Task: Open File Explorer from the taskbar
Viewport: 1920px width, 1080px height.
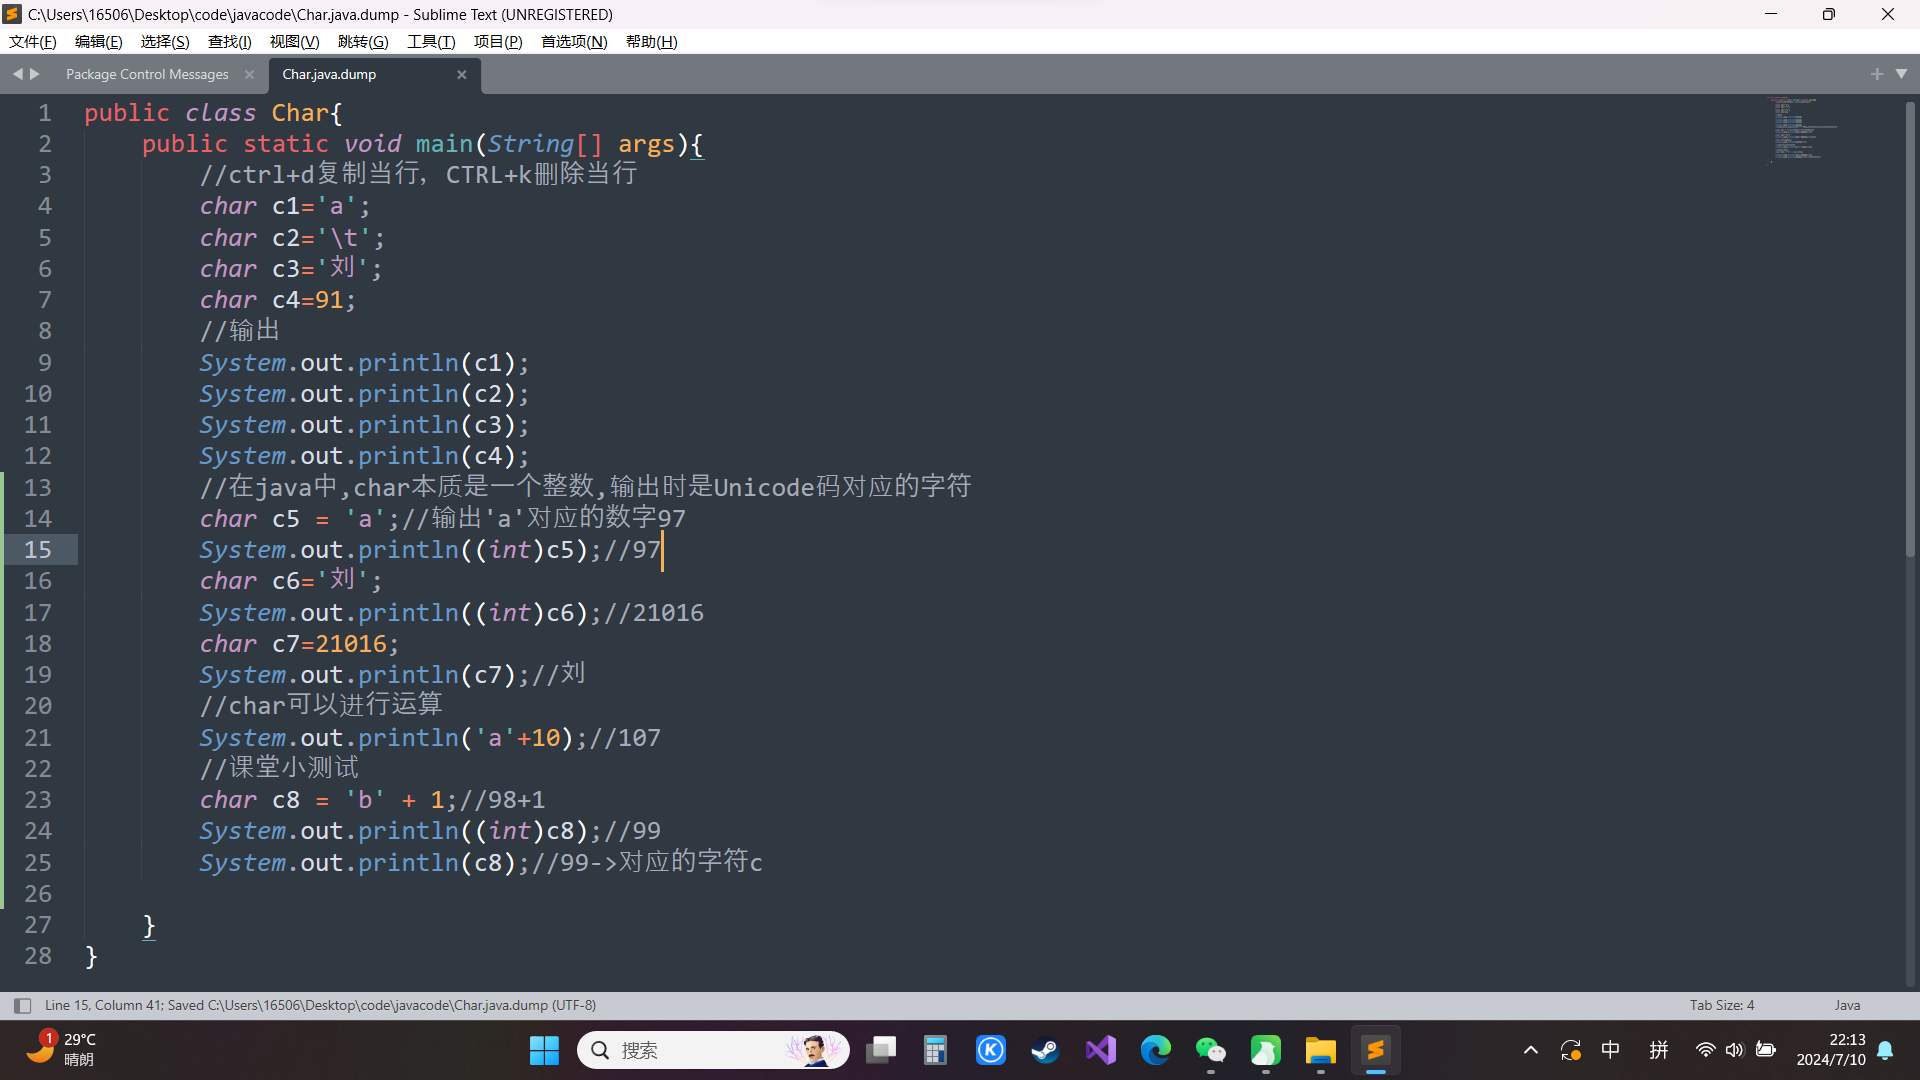Action: (1319, 1050)
